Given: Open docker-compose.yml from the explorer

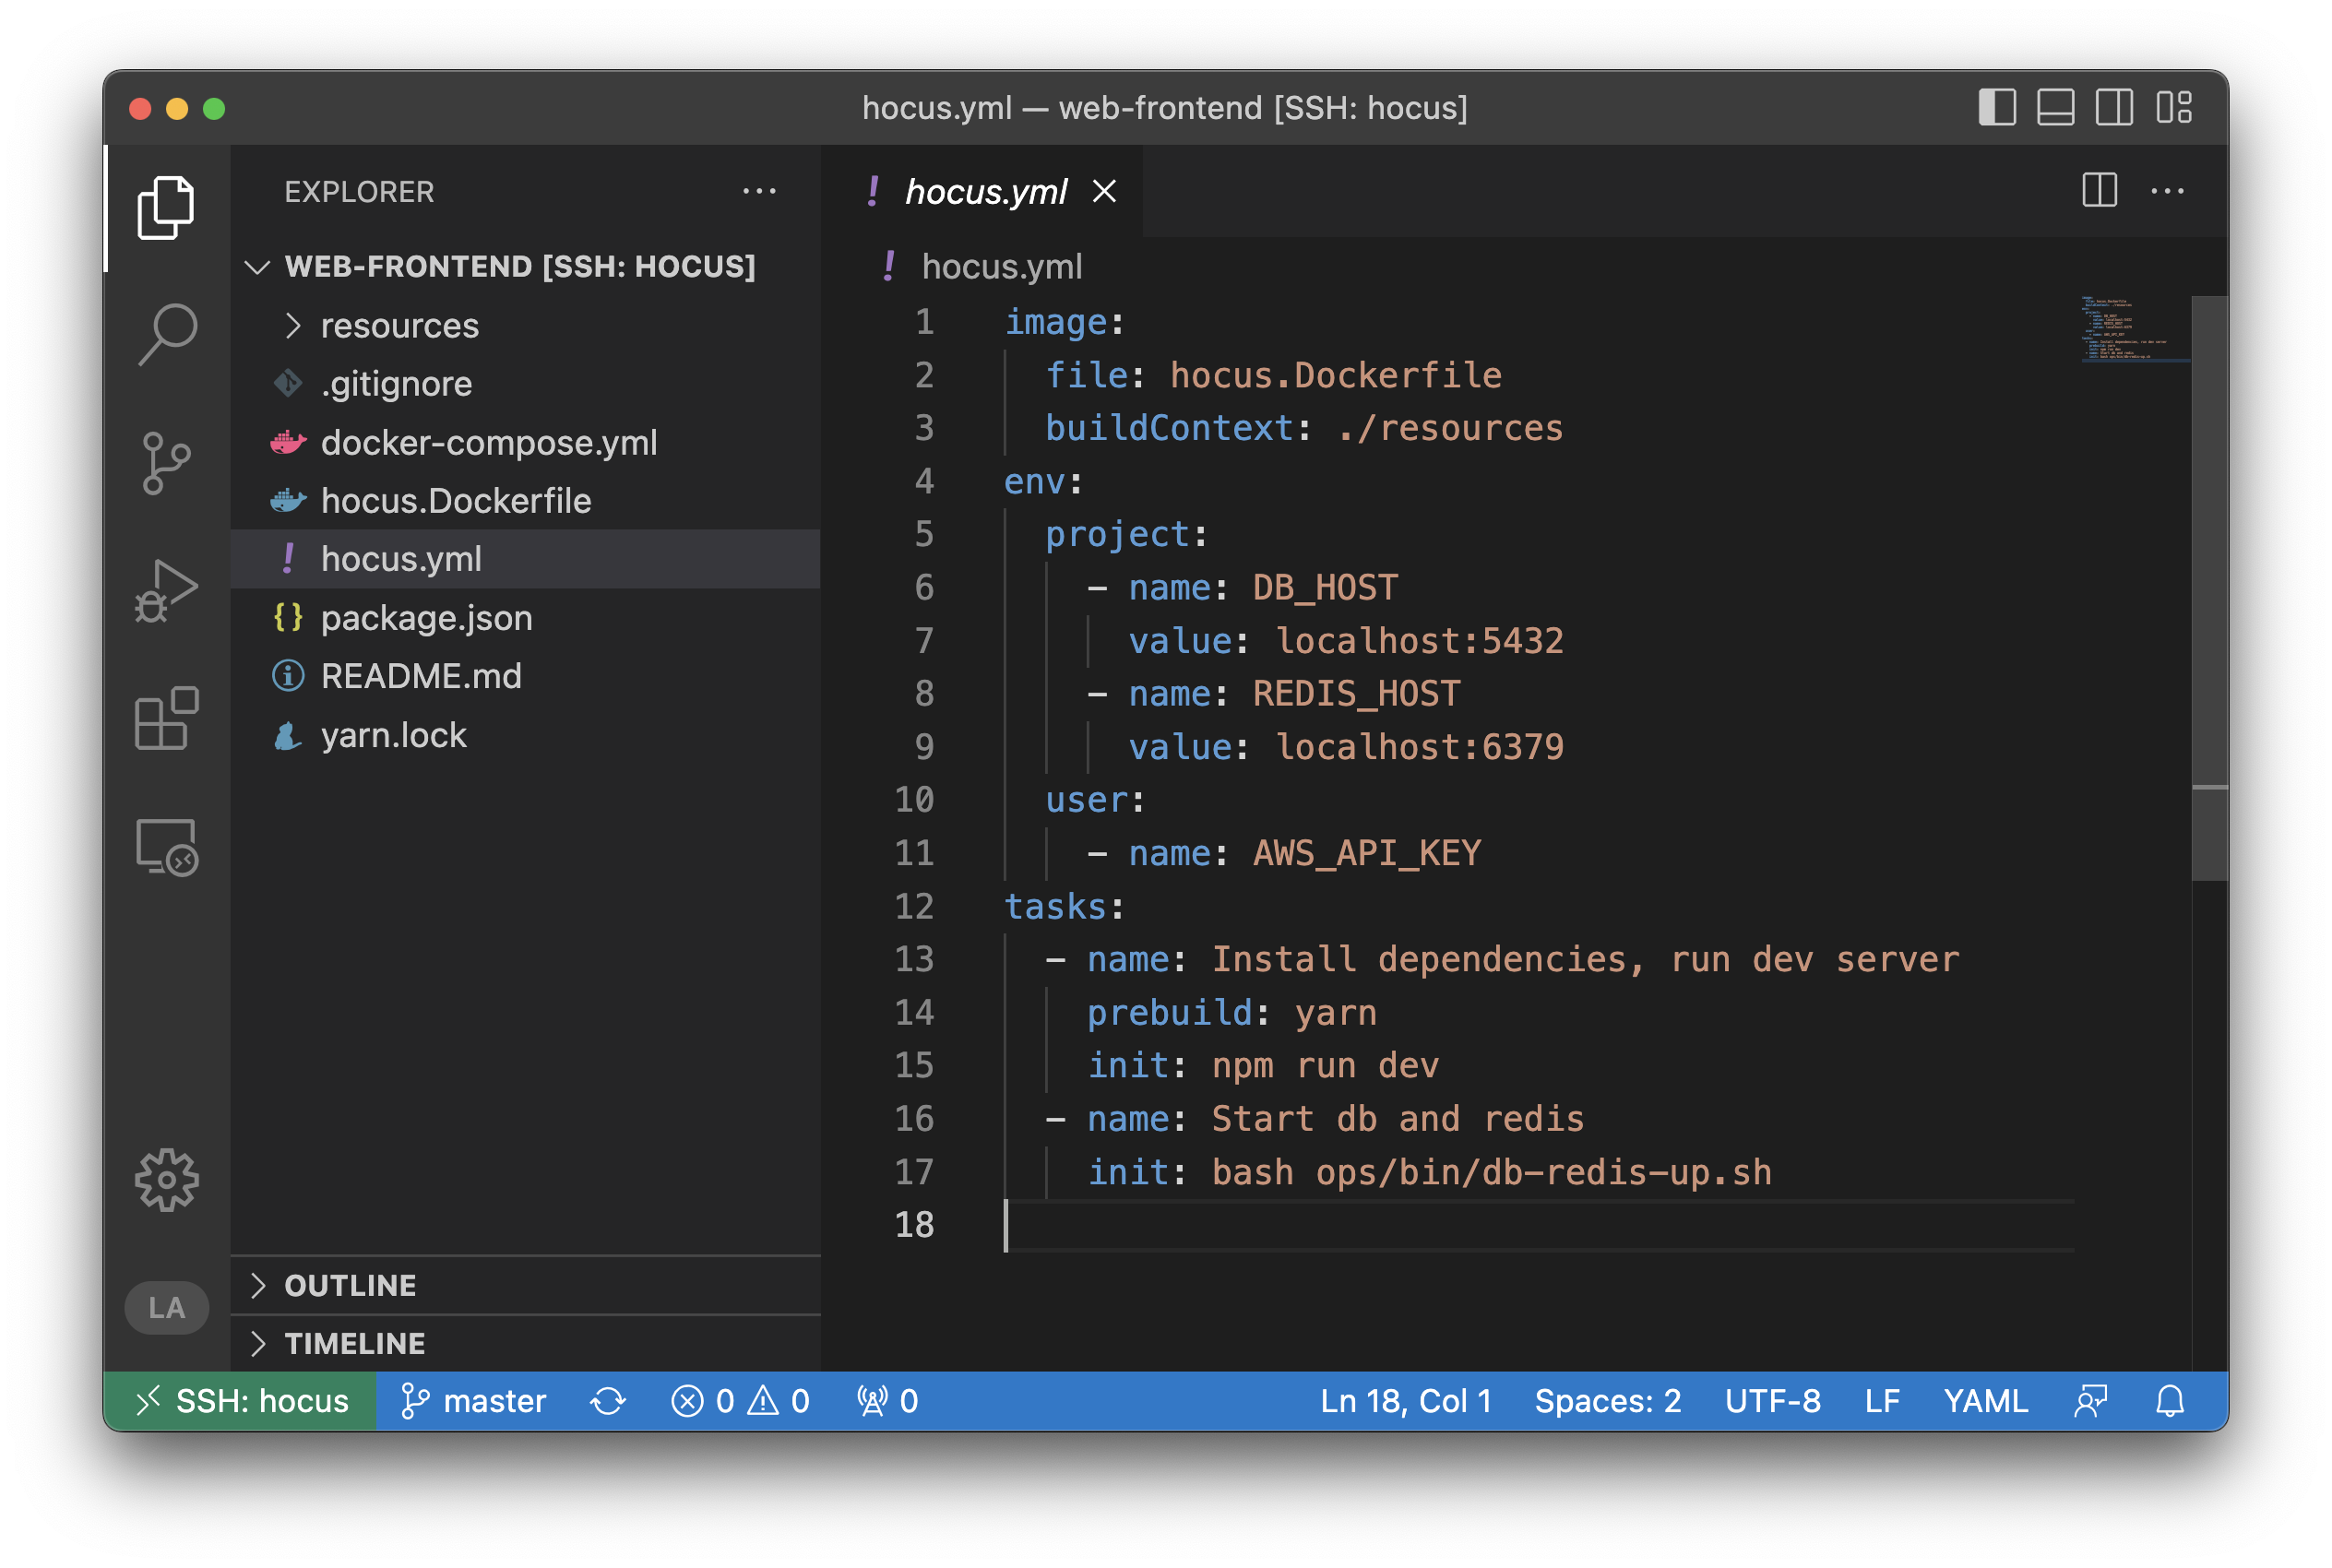Looking at the screenshot, I should click(x=488, y=442).
